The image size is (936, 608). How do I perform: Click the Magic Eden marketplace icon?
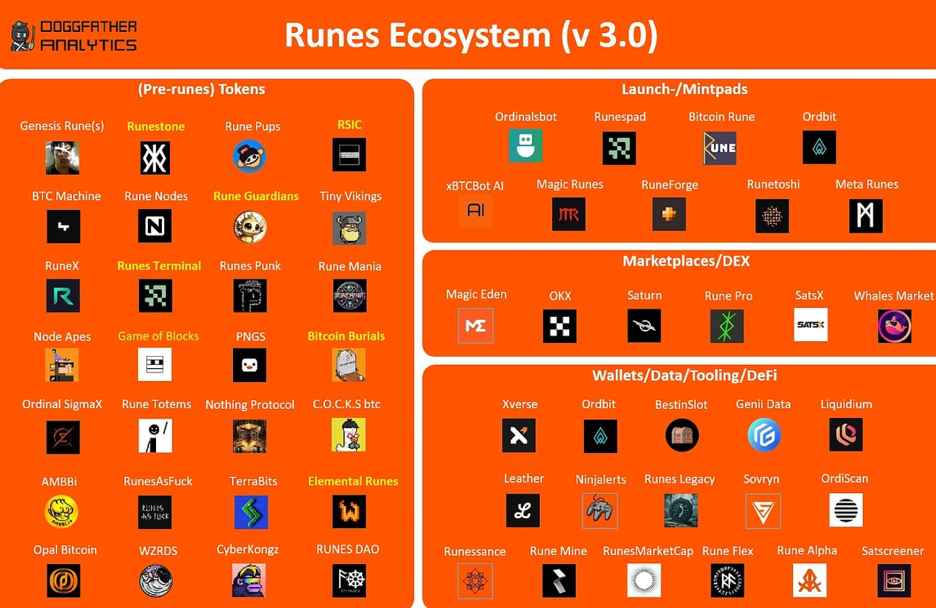click(475, 325)
